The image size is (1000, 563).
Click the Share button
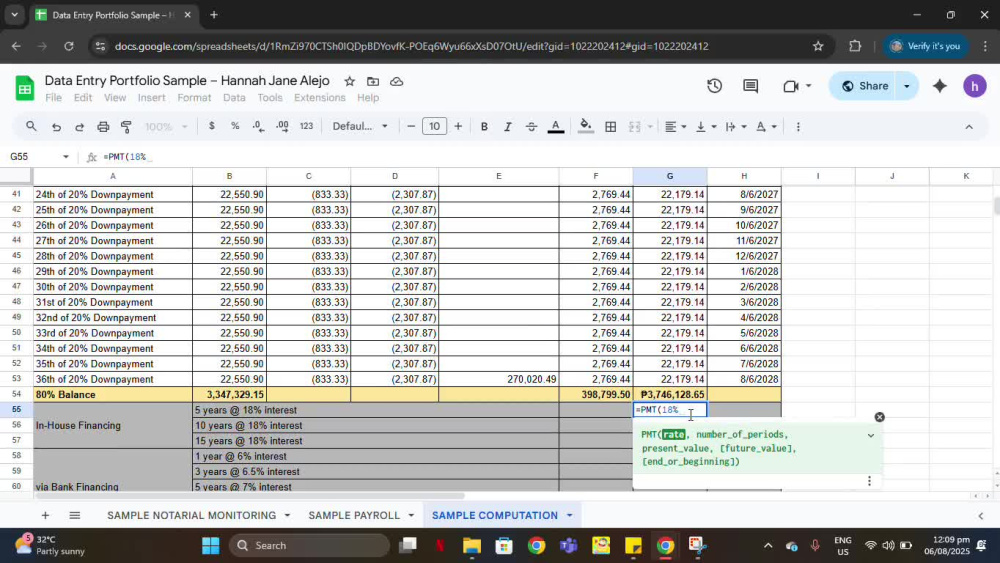(x=865, y=86)
